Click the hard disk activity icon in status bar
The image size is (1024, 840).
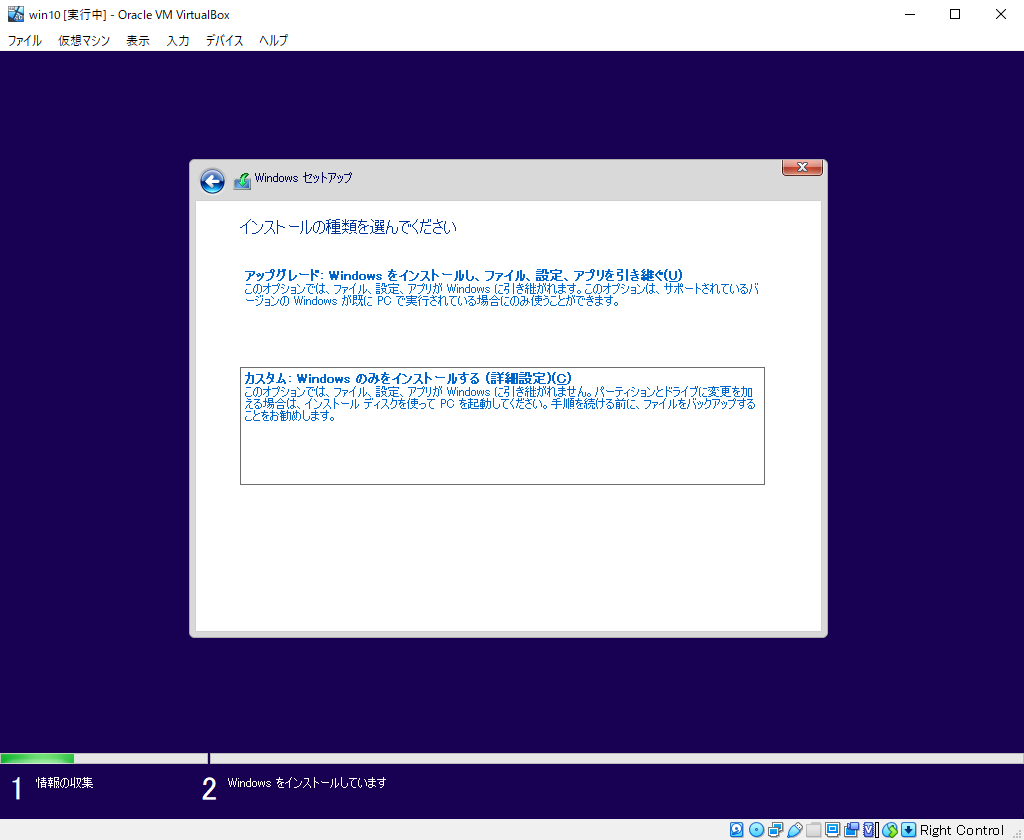tap(735, 829)
